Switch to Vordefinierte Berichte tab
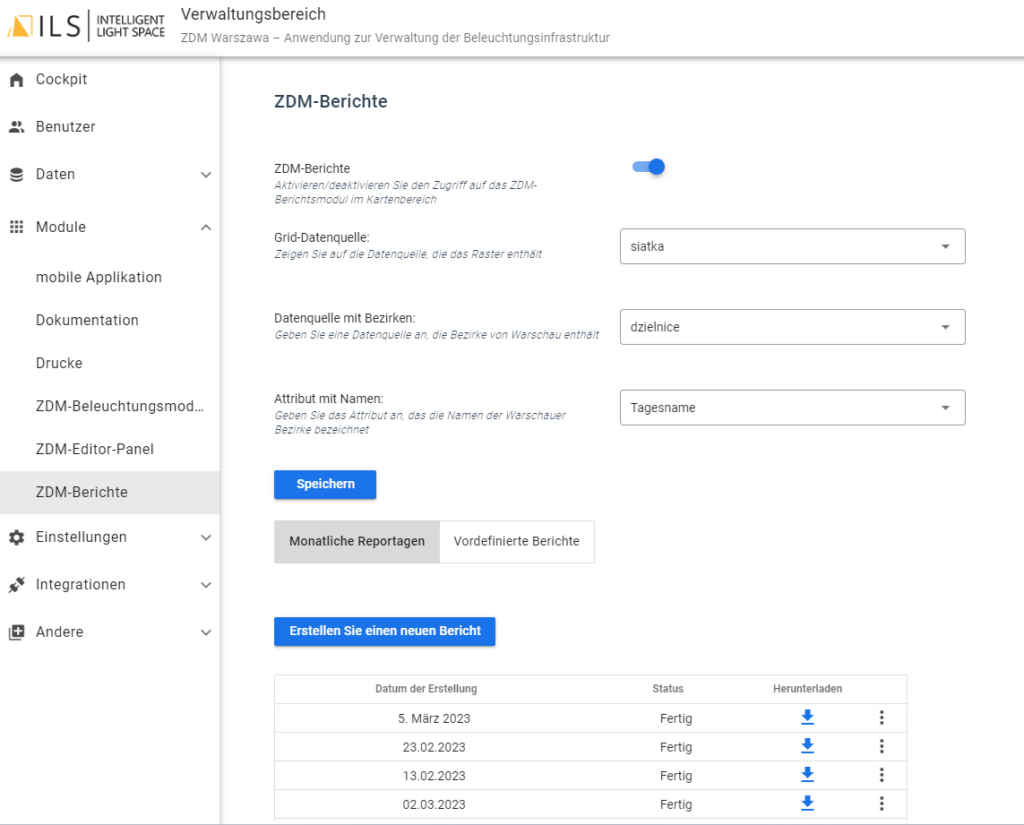Image resolution: width=1024 pixels, height=825 pixels. click(516, 541)
